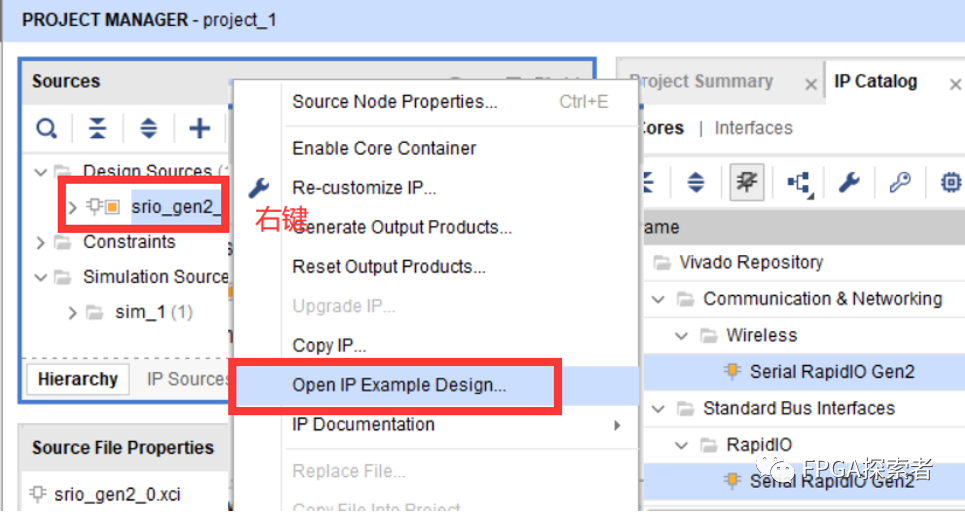
Task: Click the Re-customize IP wrench icon
Action: 258,188
